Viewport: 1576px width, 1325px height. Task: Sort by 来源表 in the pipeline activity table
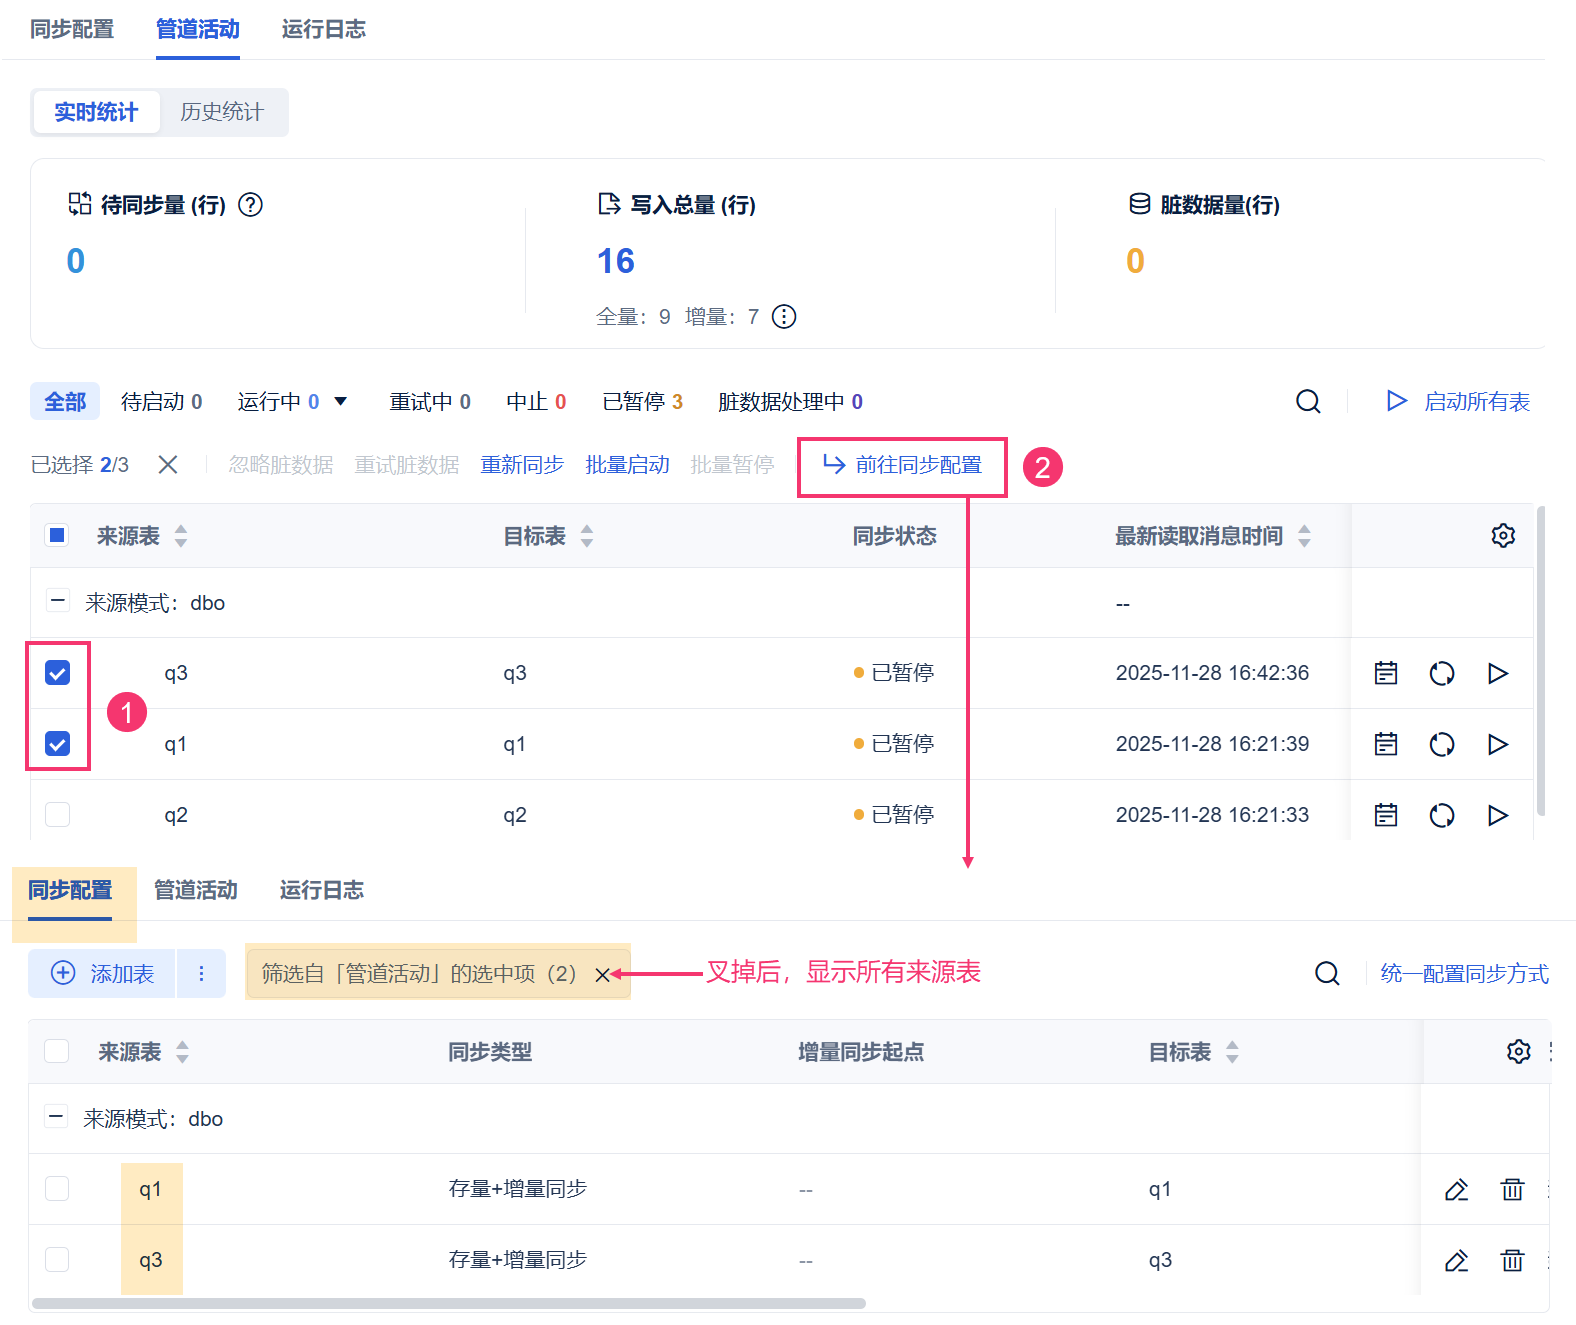coord(181,536)
